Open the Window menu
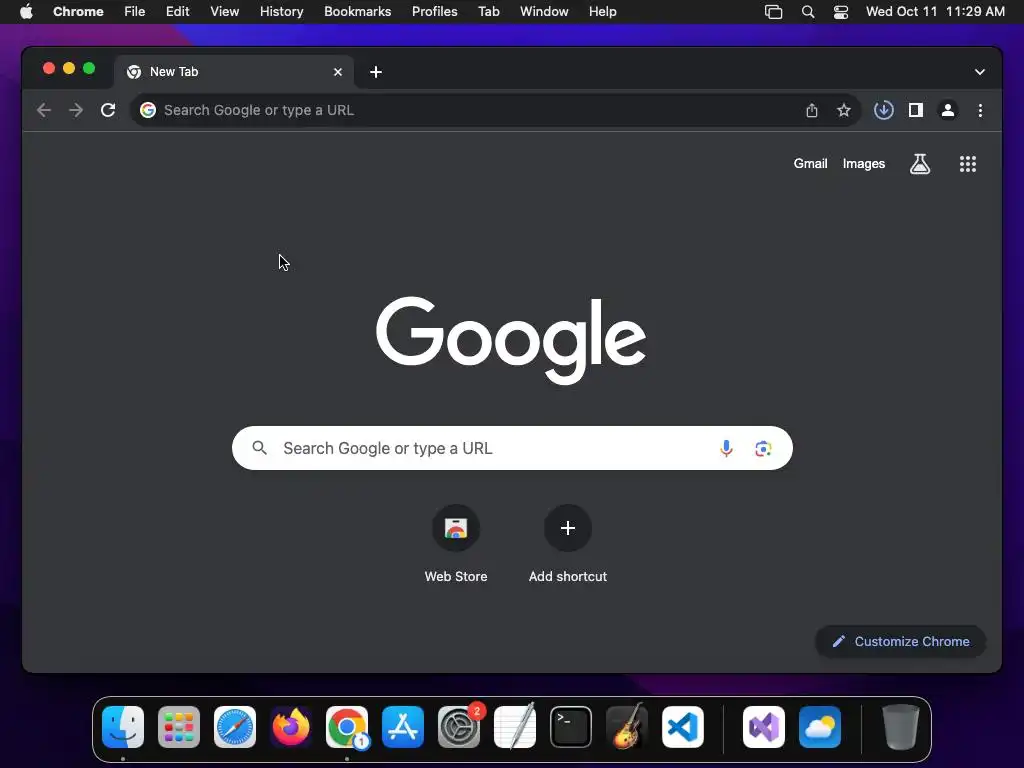The image size is (1024, 768). coord(544,12)
